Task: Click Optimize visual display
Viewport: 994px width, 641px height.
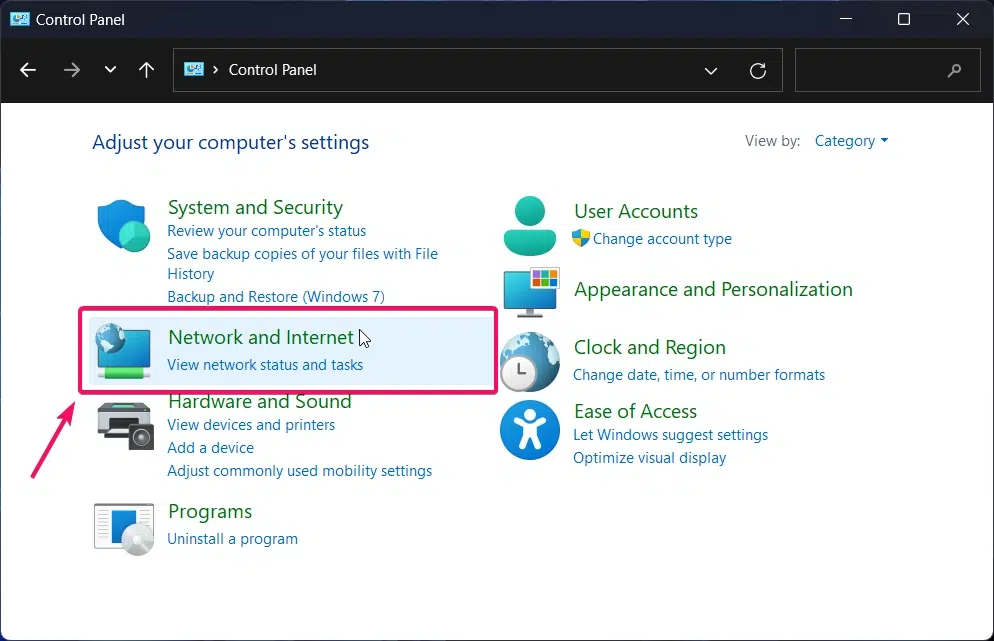Action: (649, 458)
